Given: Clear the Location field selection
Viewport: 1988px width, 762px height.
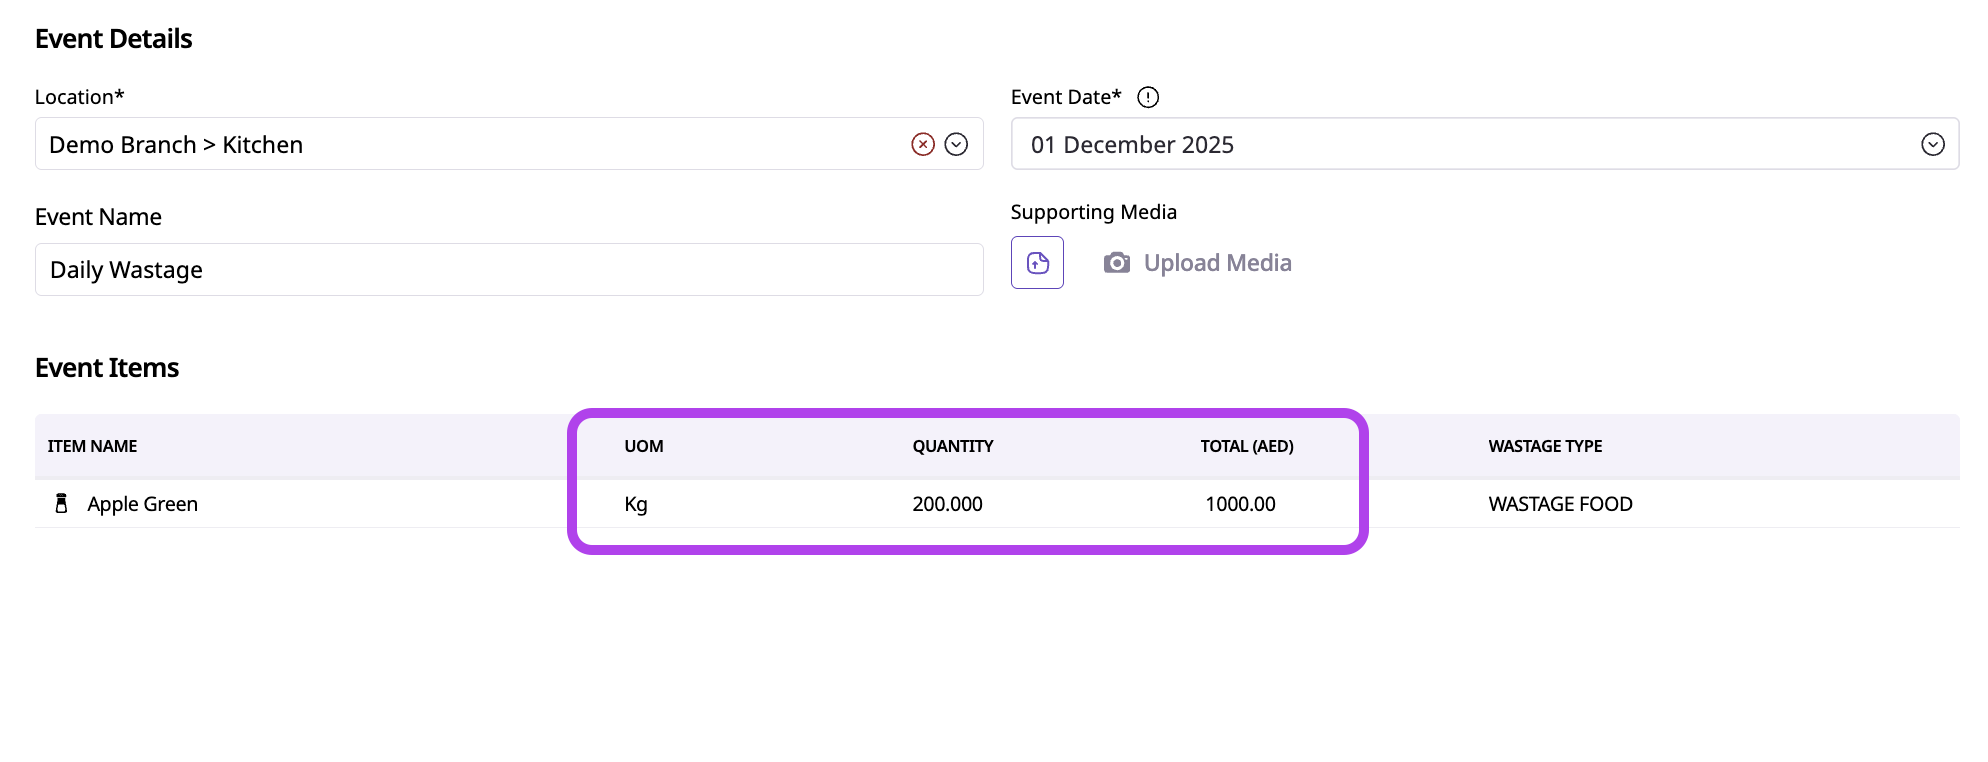Looking at the screenshot, I should tap(922, 144).
